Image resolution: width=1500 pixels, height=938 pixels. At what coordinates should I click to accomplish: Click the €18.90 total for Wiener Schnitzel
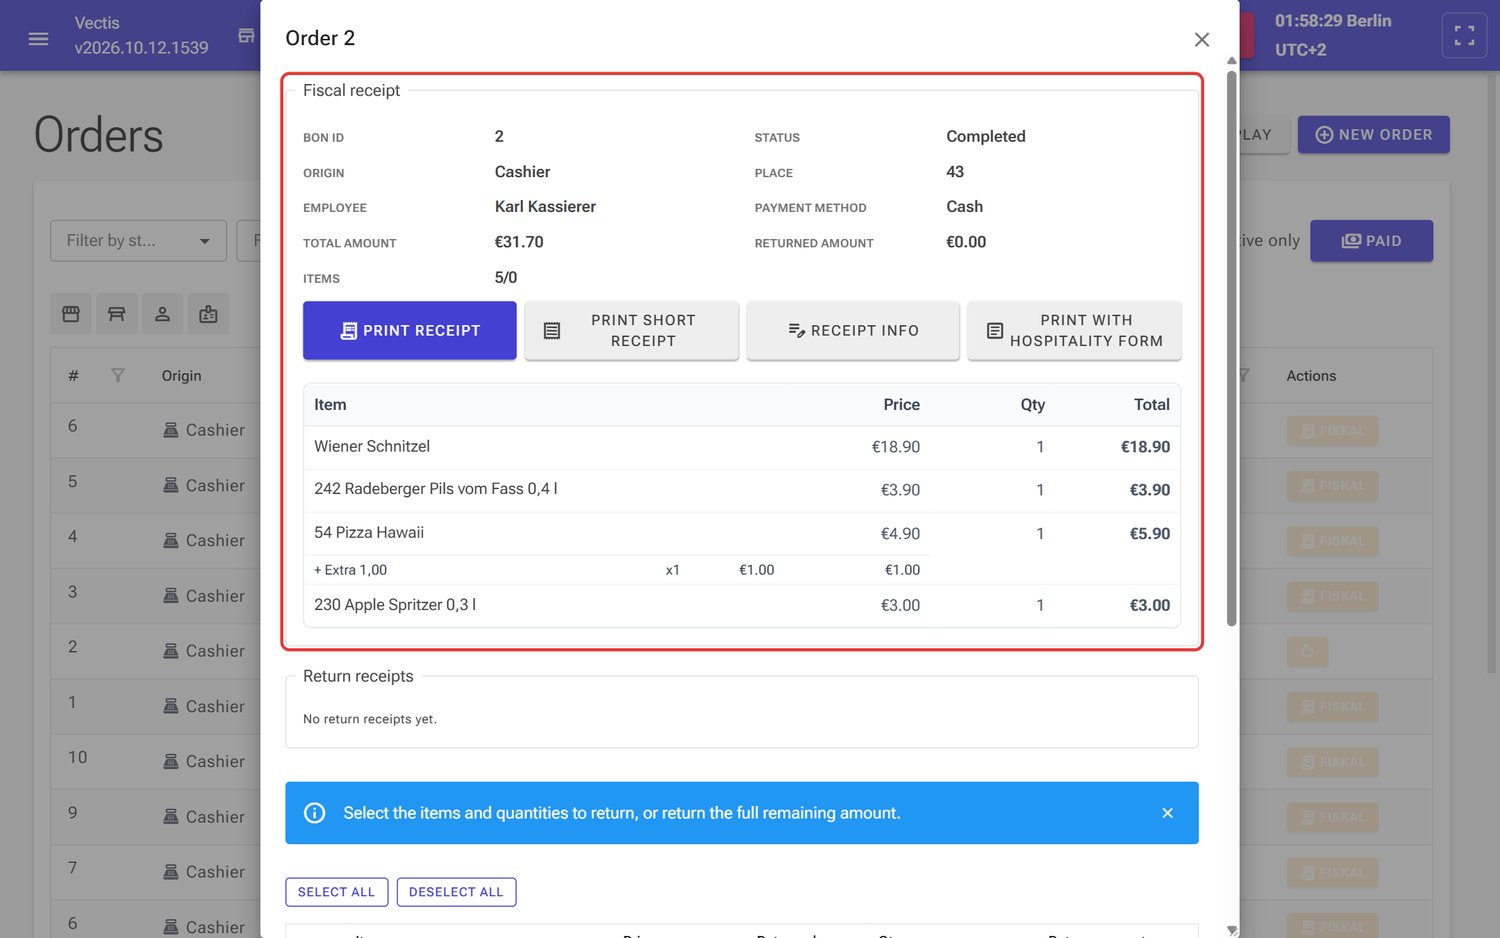(1145, 447)
